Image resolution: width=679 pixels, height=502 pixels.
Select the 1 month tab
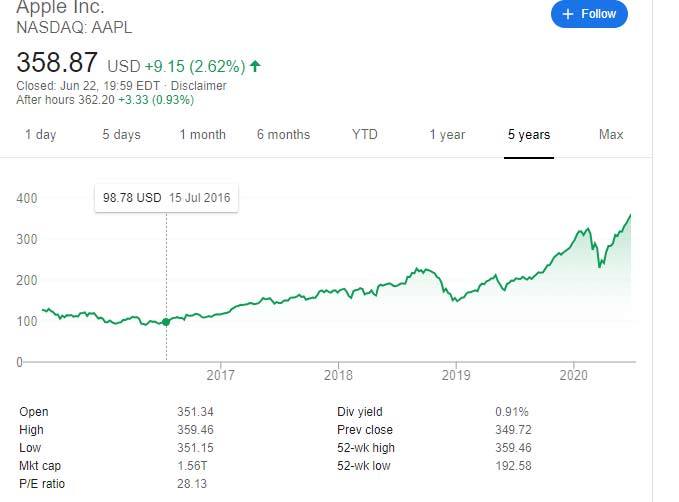click(x=203, y=135)
